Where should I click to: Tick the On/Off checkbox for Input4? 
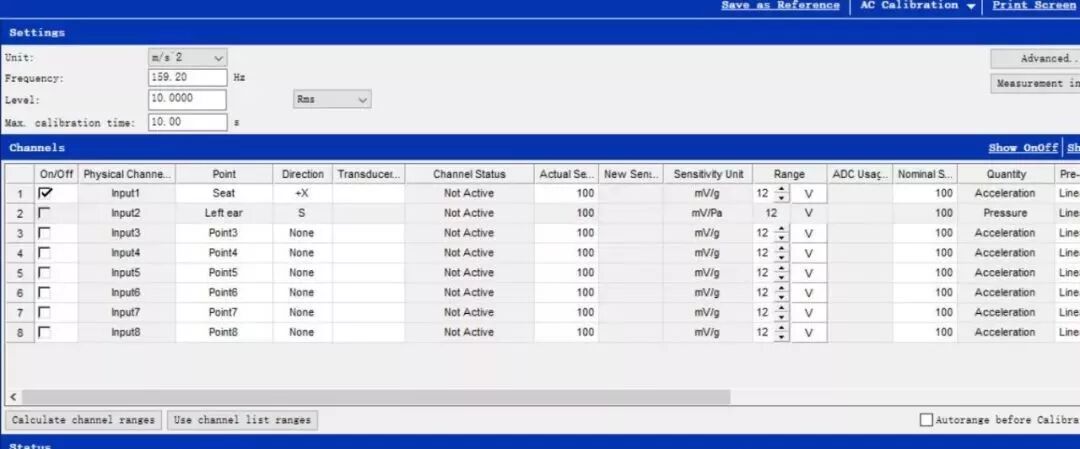tap(45, 253)
